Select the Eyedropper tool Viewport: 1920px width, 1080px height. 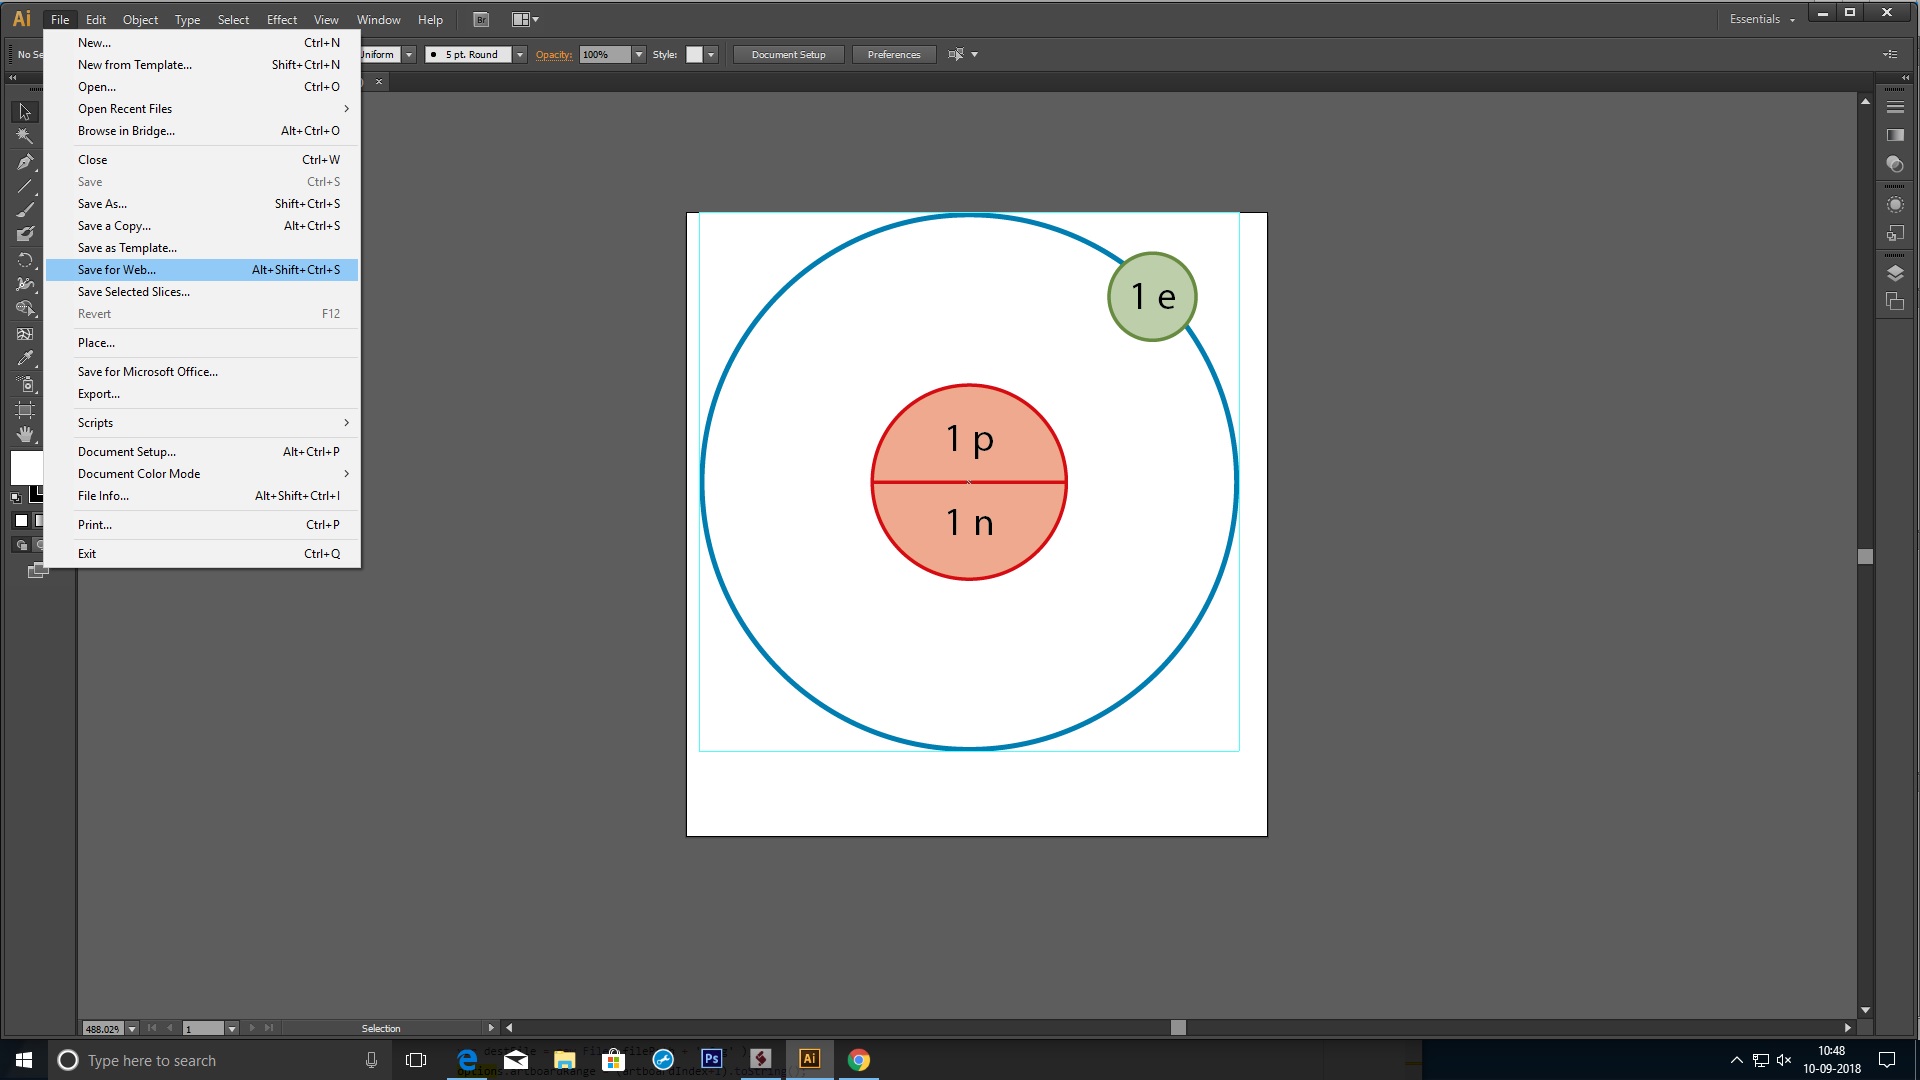[x=25, y=360]
